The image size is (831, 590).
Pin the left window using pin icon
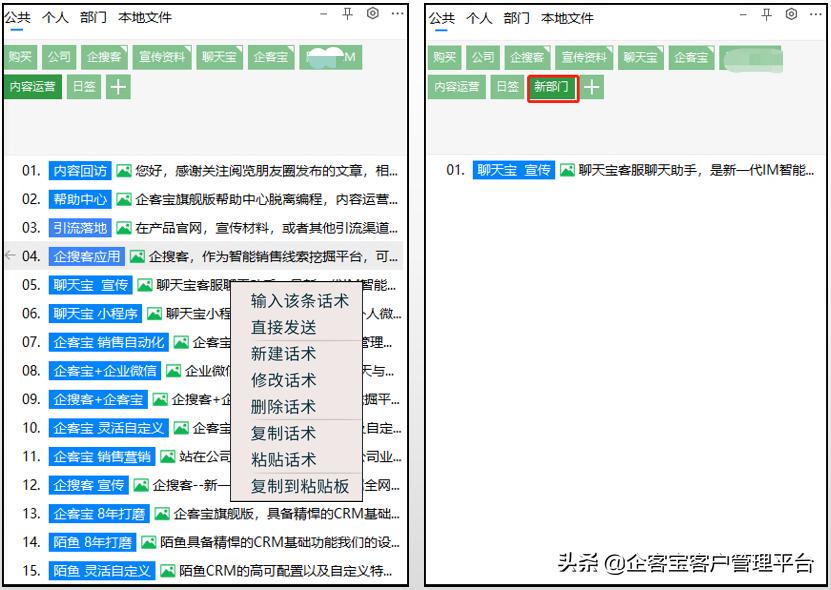click(345, 14)
